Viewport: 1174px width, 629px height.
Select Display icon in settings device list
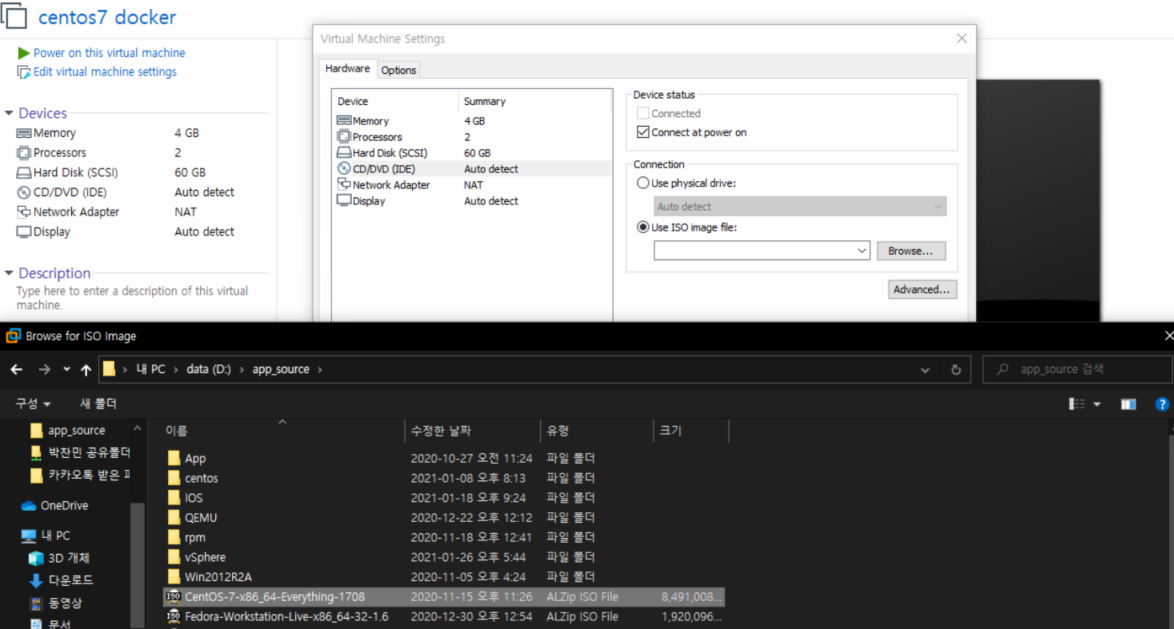(344, 201)
